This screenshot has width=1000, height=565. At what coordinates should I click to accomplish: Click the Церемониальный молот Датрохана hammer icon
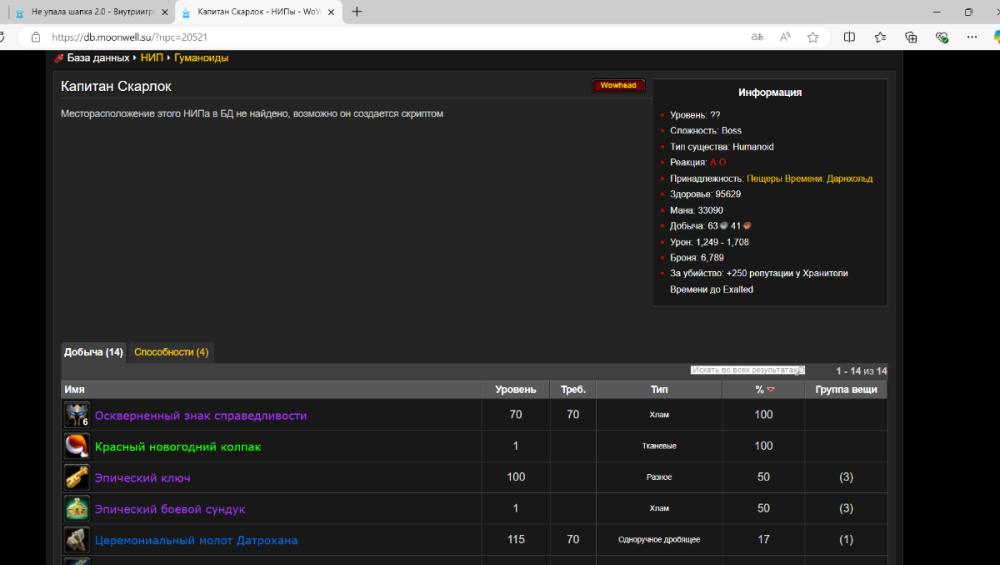click(x=77, y=540)
